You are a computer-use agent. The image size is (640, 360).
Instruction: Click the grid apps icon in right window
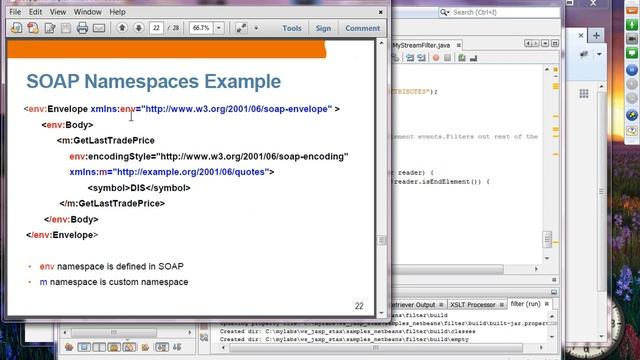[x=584, y=93]
